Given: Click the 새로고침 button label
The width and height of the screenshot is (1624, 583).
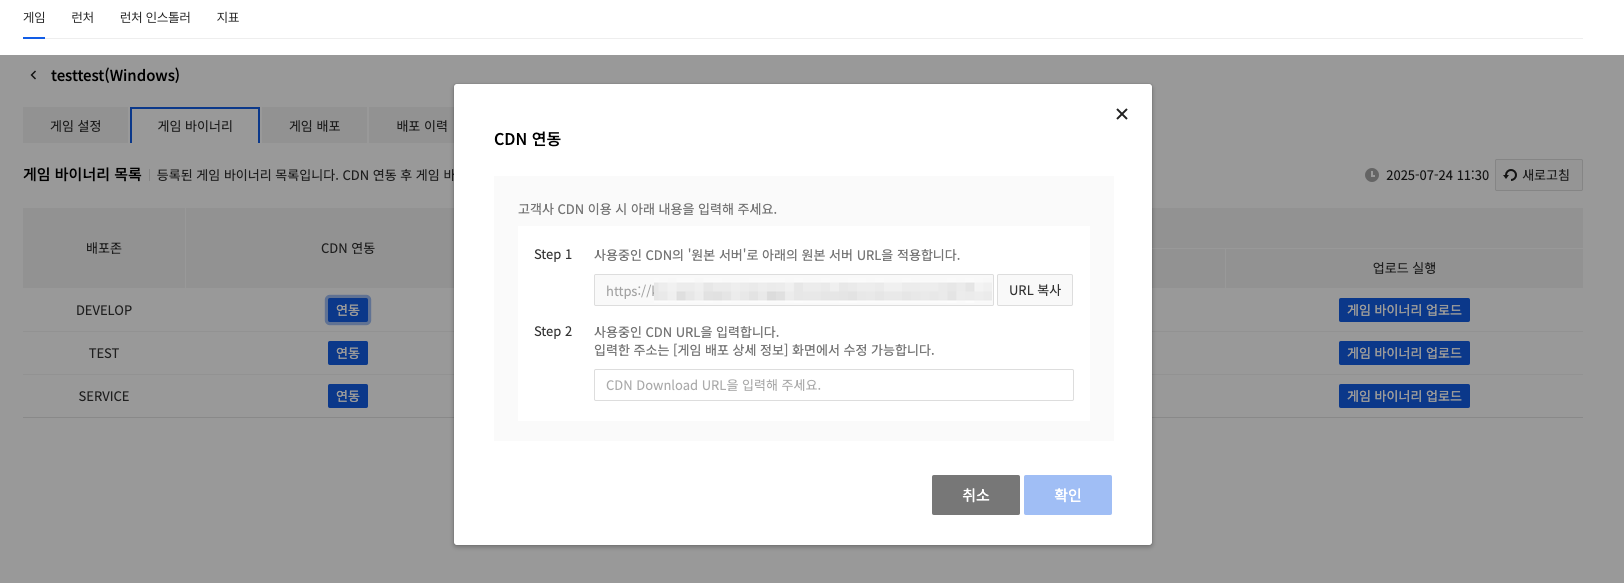Looking at the screenshot, I should tap(1546, 175).
